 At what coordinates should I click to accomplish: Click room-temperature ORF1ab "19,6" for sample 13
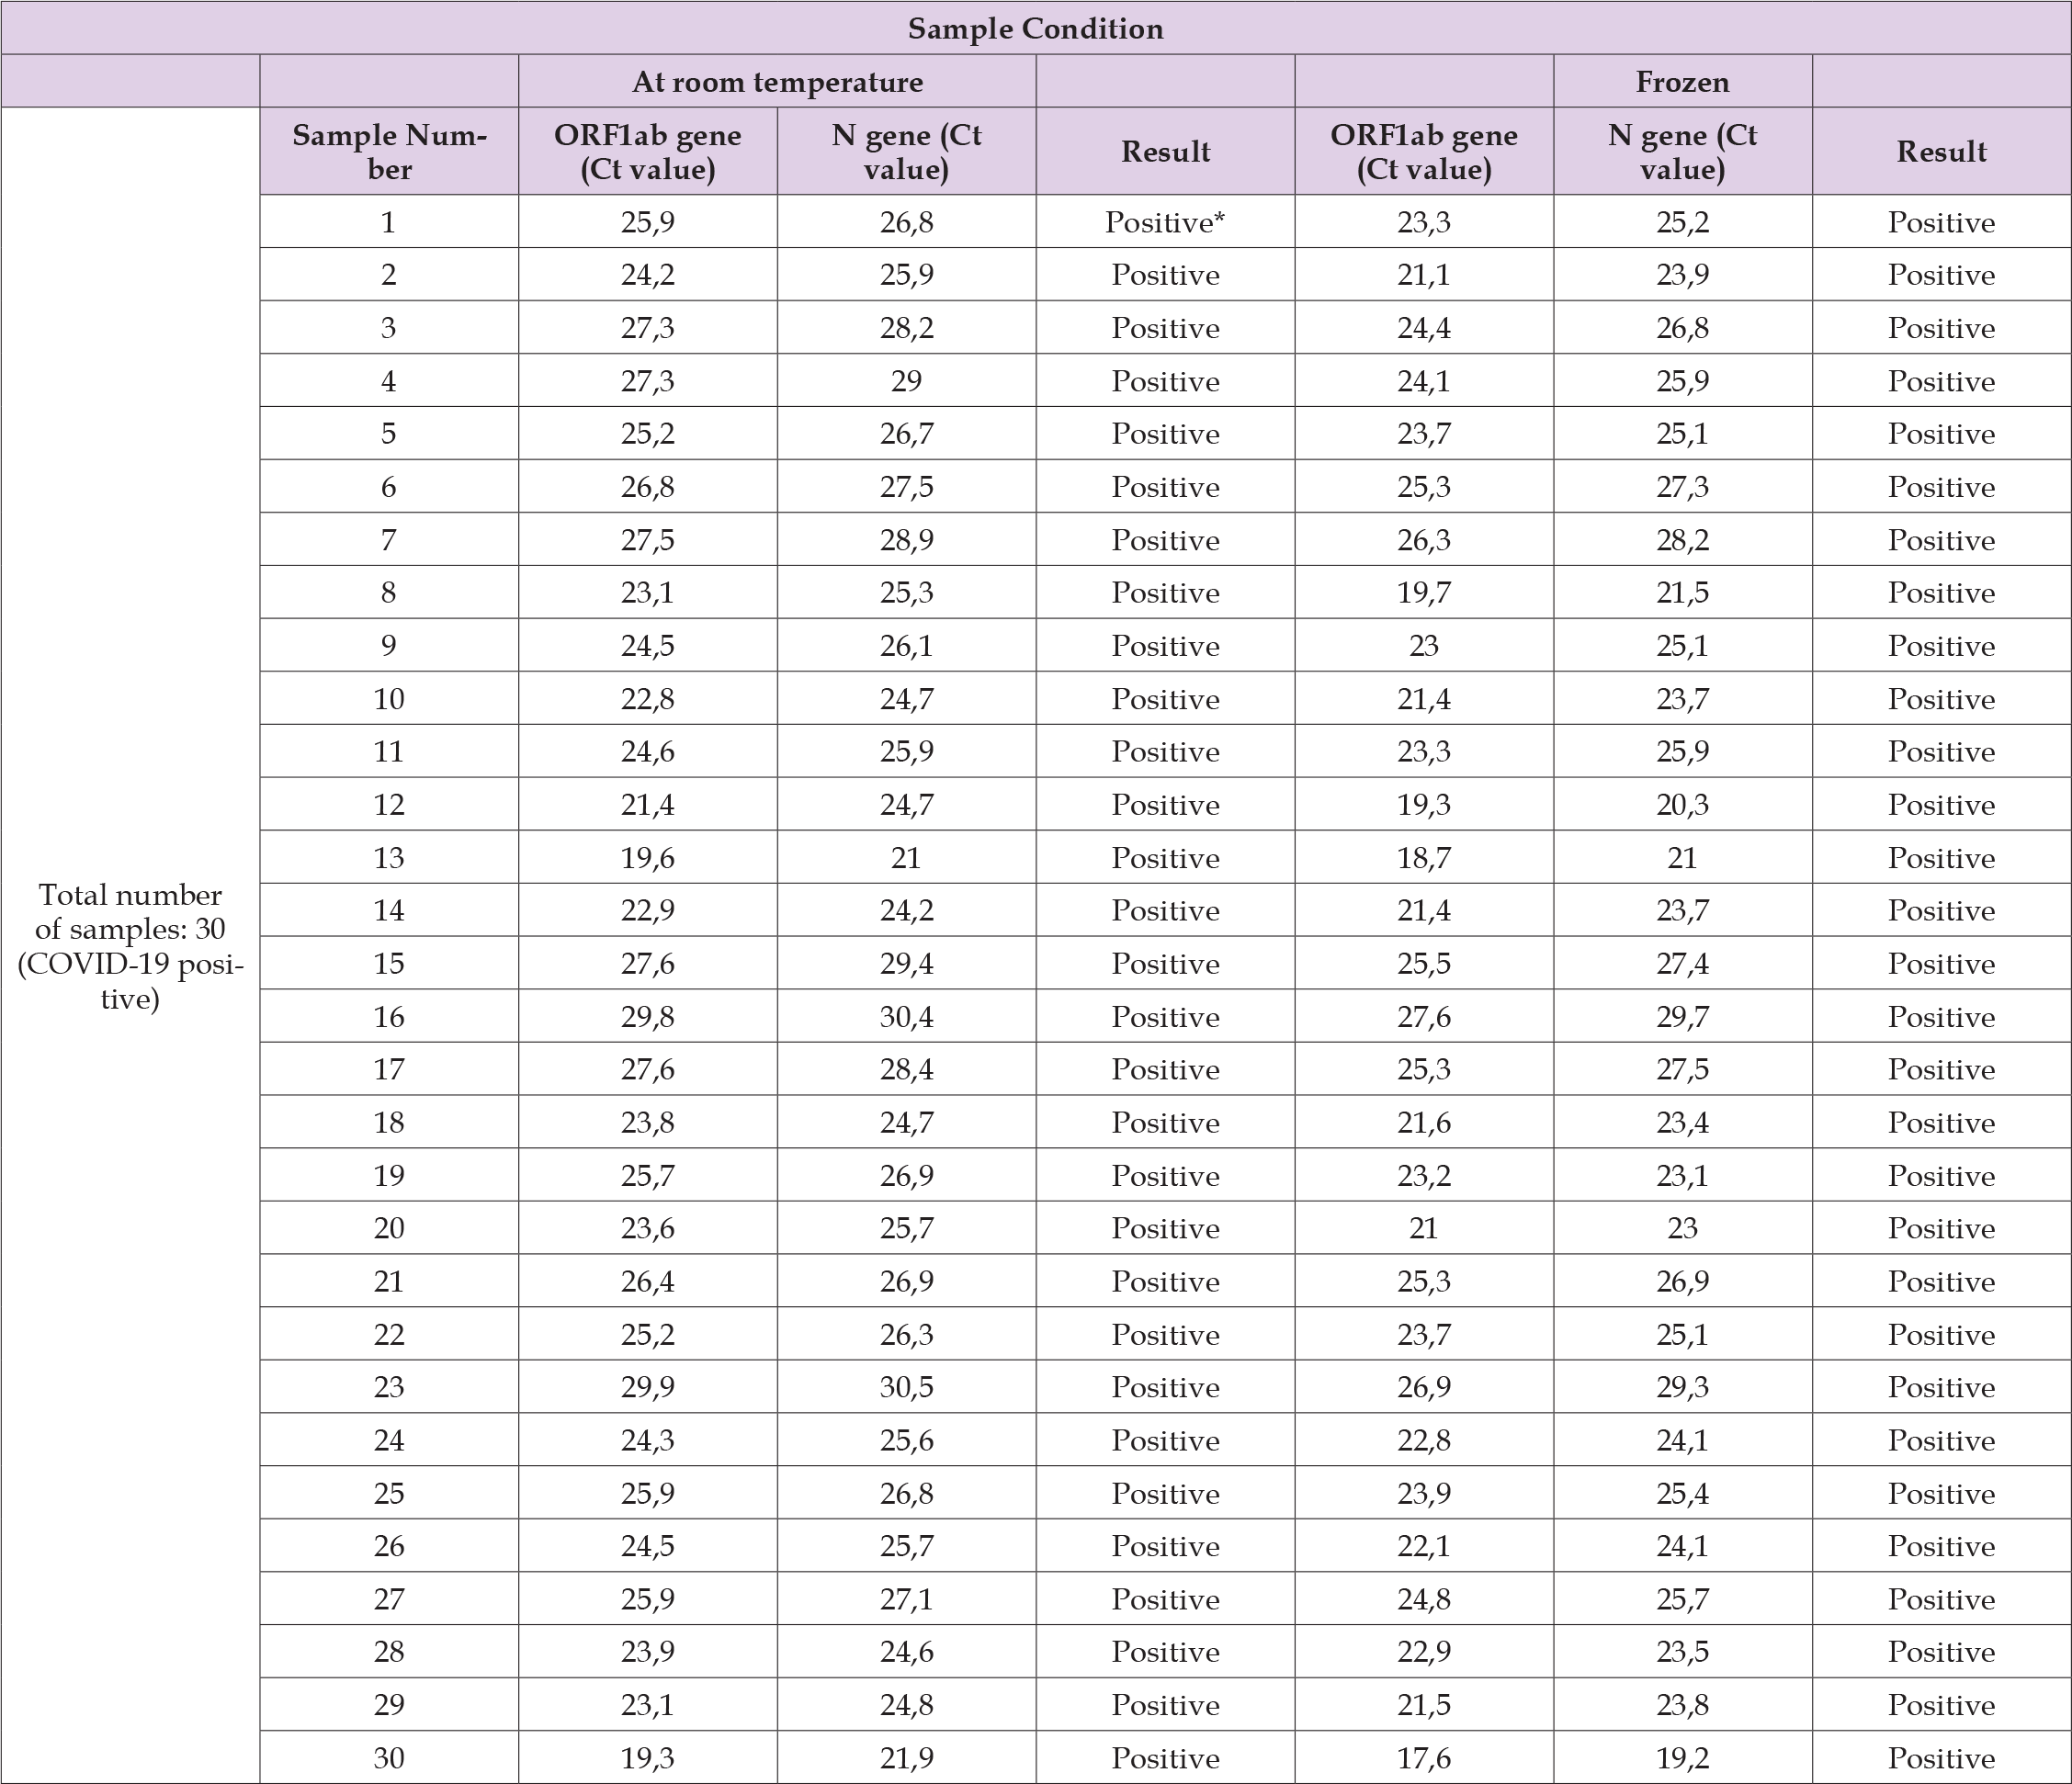[x=648, y=858]
